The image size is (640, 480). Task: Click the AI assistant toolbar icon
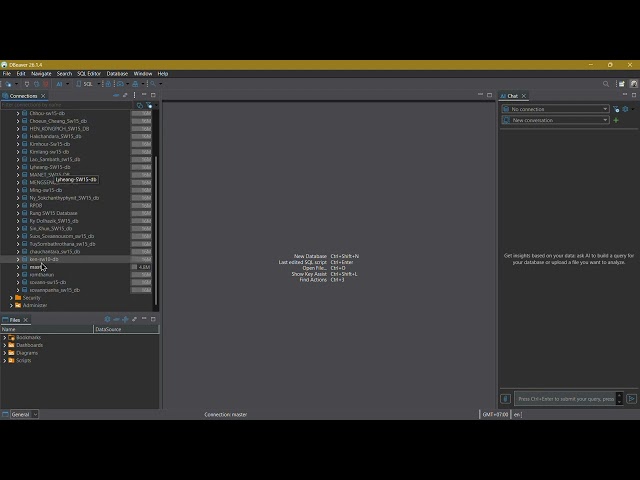tap(59, 84)
